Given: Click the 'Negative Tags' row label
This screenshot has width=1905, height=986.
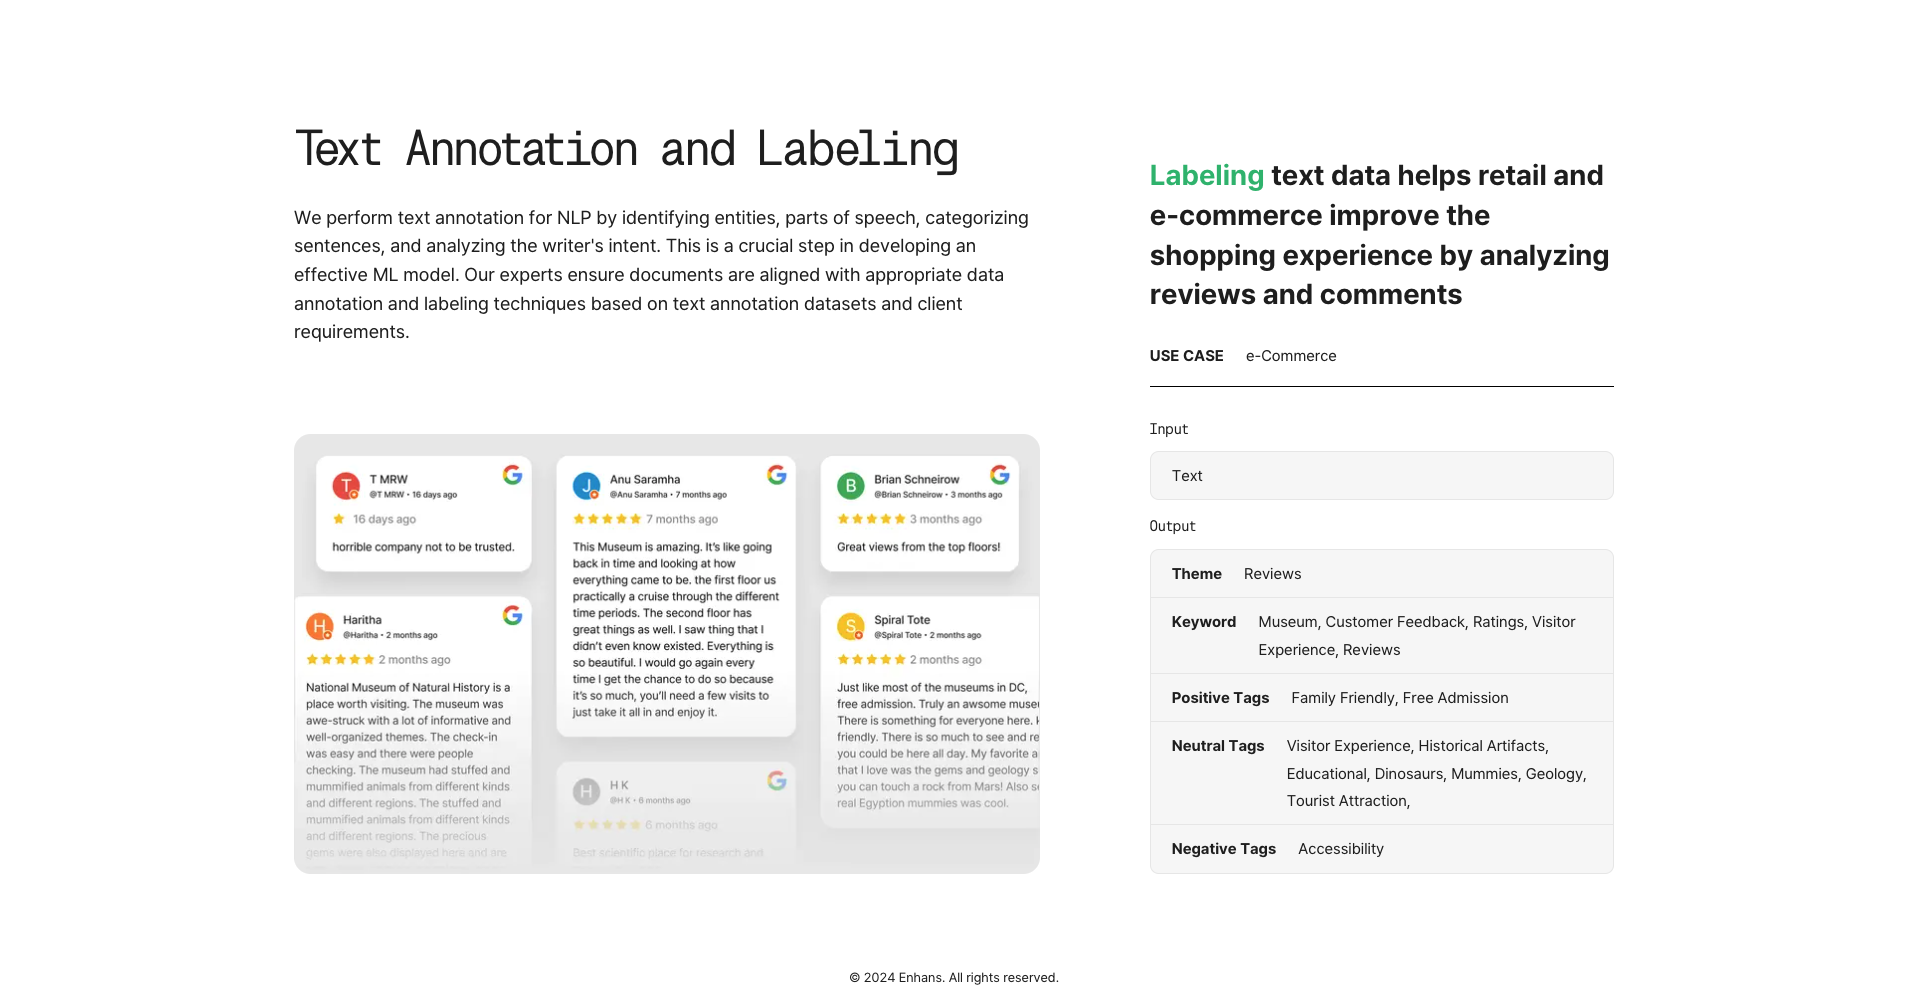Looking at the screenshot, I should (1224, 849).
